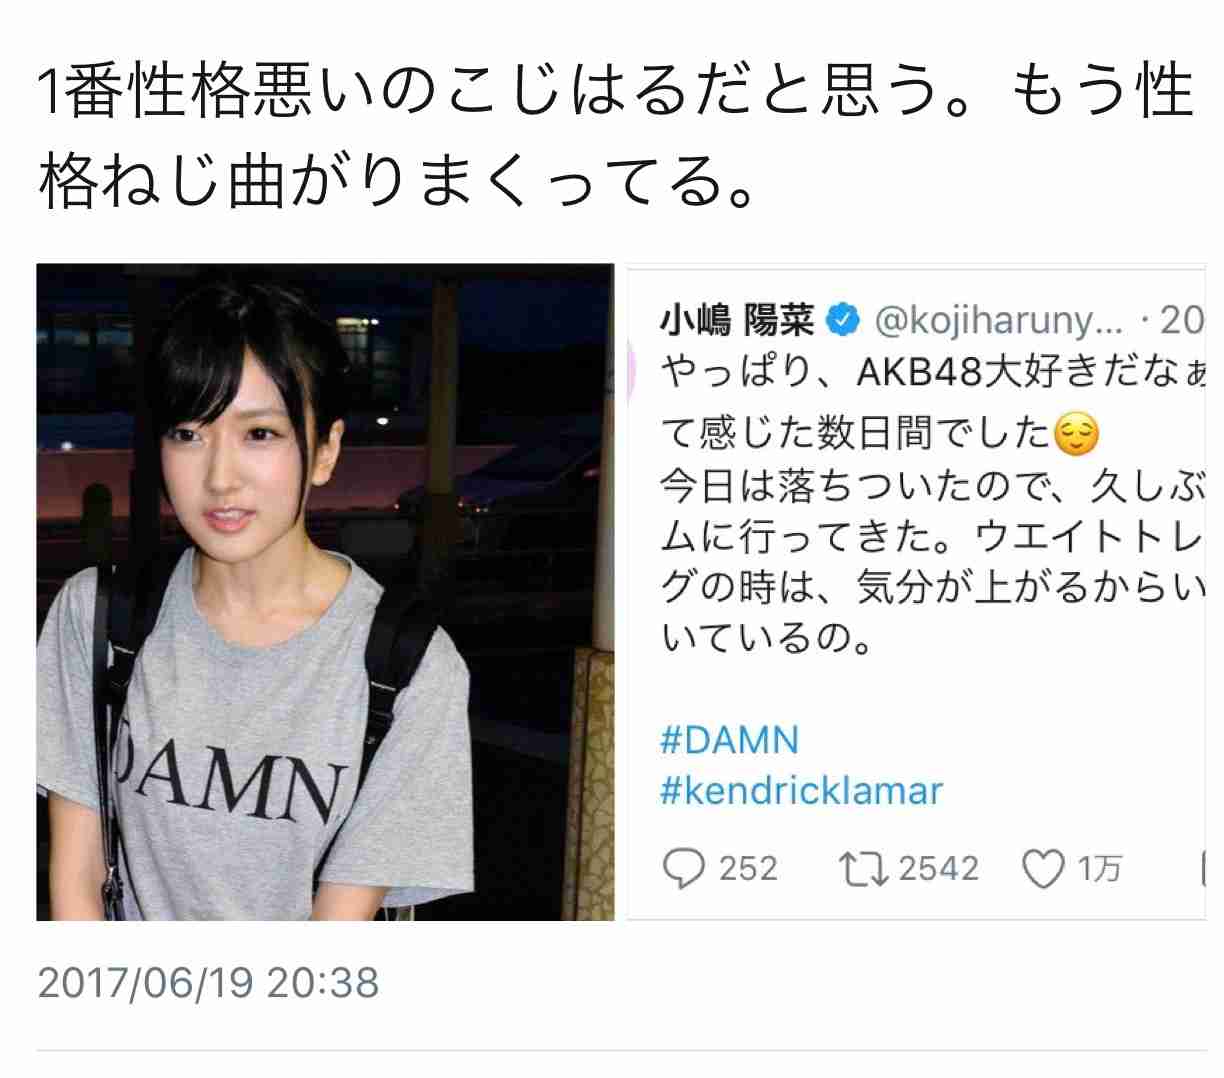1224x1078 pixels.
Task: Click the partially visible icon after likes
Action: tap(1202, 869)
